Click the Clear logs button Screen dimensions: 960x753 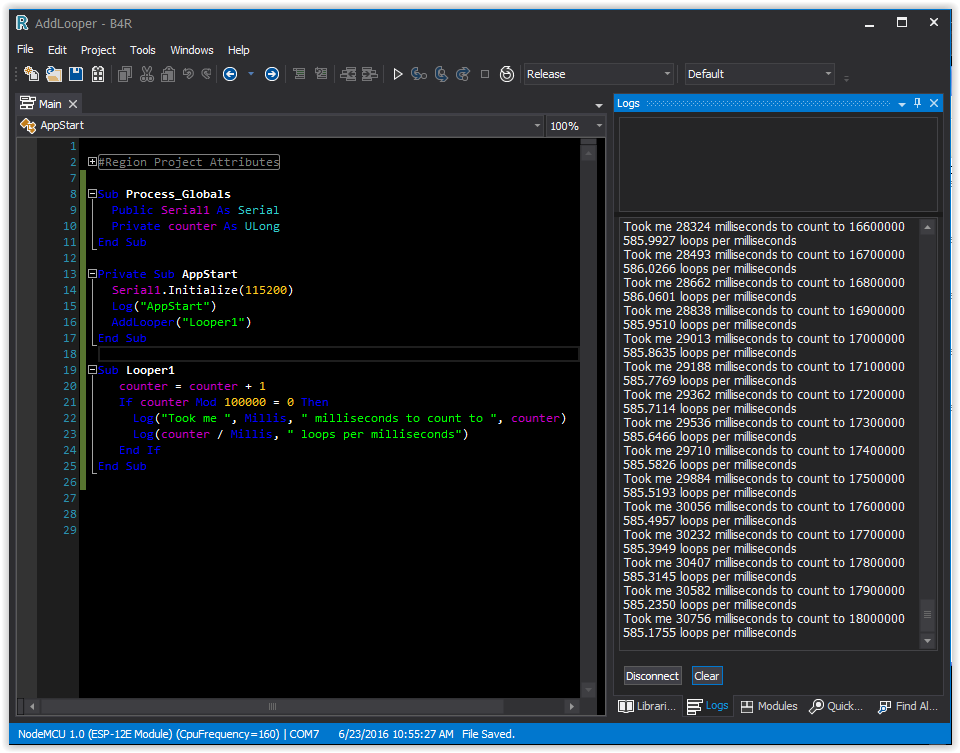point(707,676)
